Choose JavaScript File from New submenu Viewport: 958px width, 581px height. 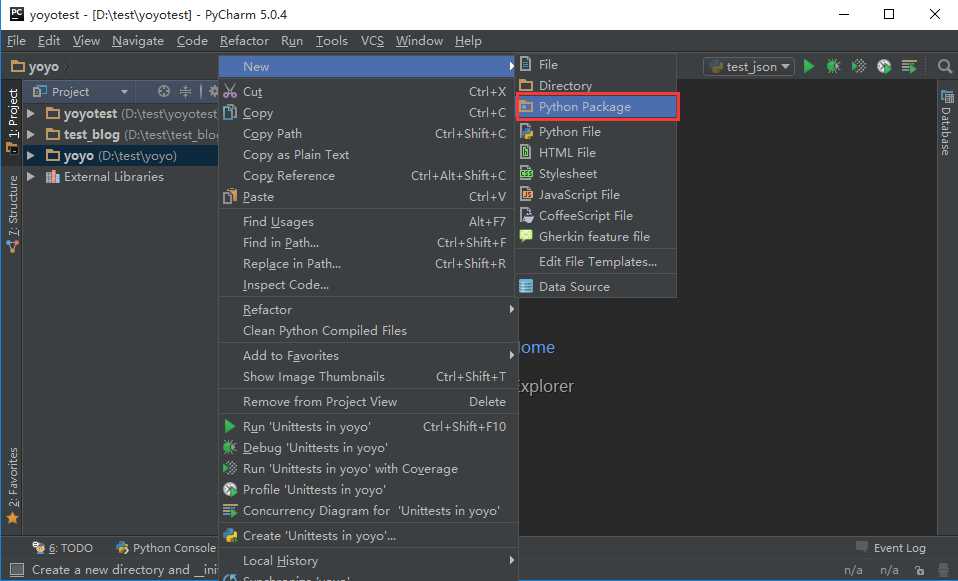(x=597, y=194)
